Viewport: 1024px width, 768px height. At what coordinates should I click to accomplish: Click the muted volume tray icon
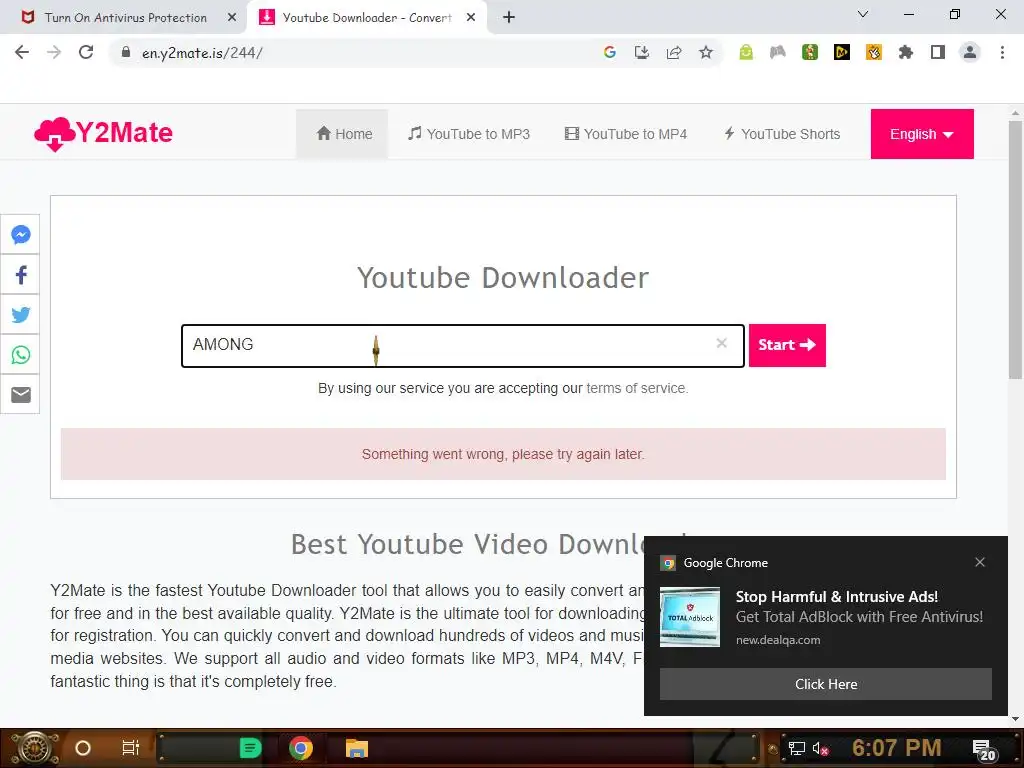(x=820, y=748)
